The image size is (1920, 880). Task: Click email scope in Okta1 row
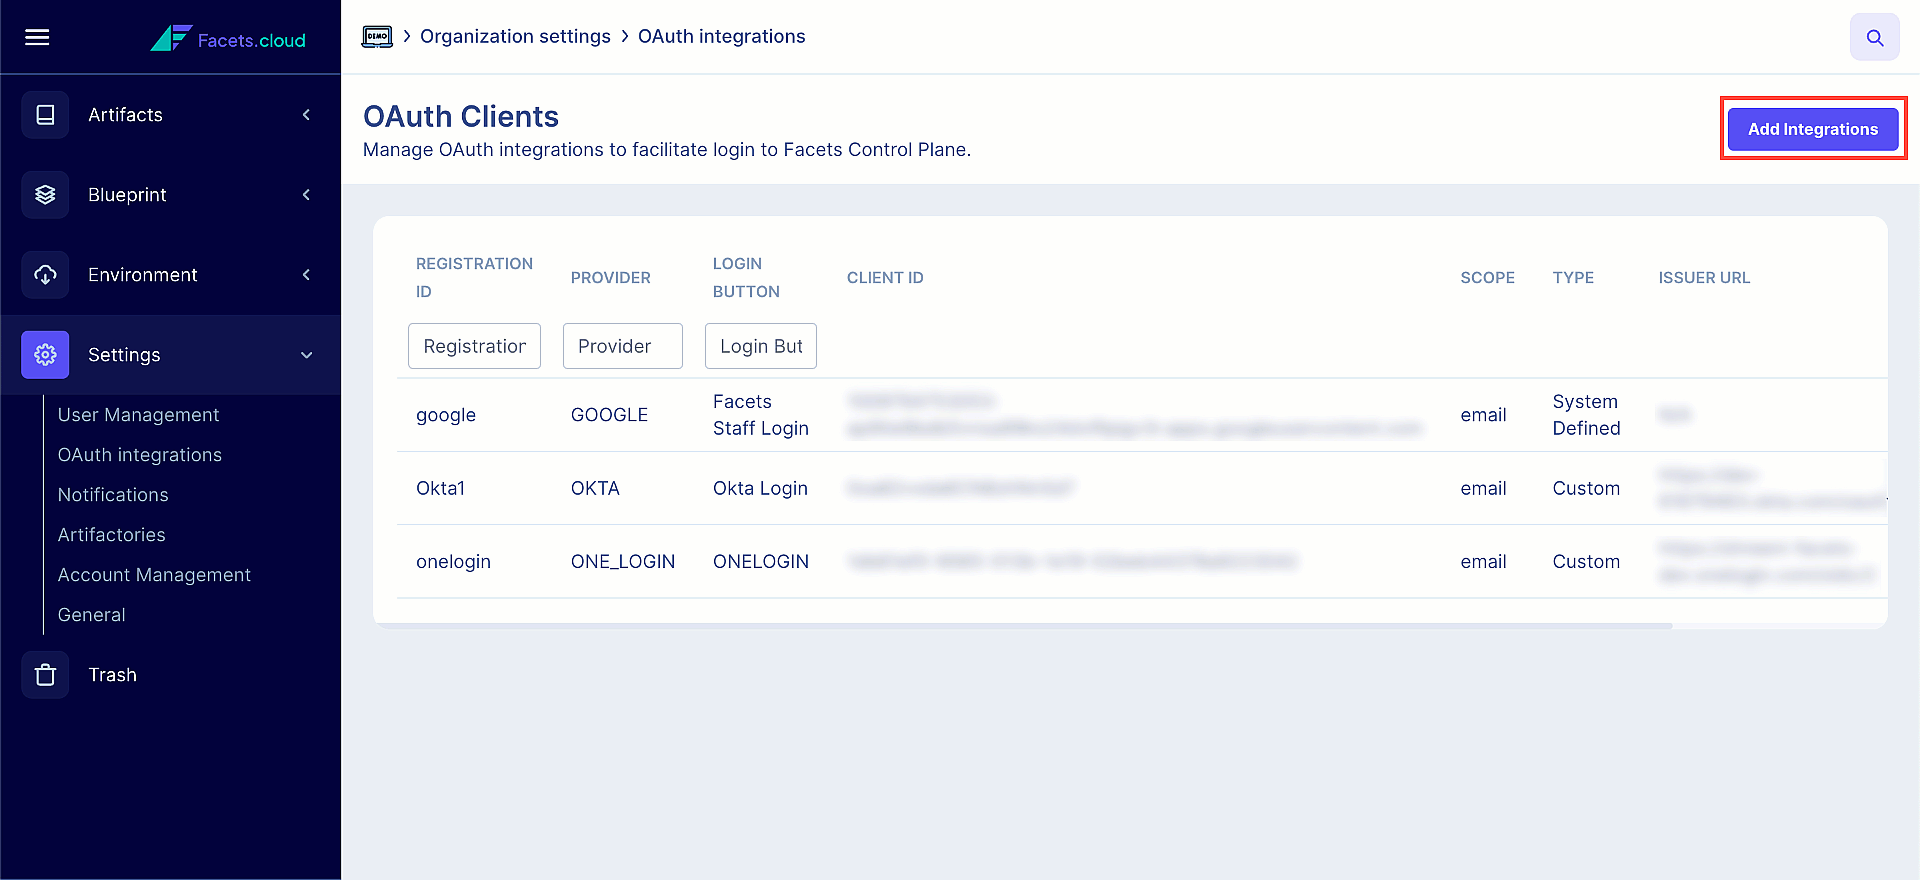tap(1483, 488)
